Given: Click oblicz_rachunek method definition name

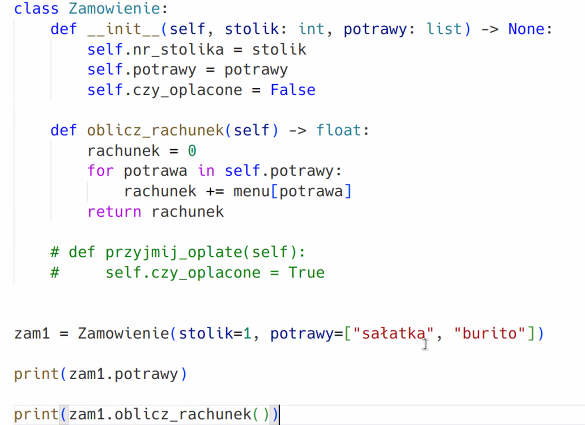Looking at the screenshot, I should pyautogui.click(x=156, y=130).
